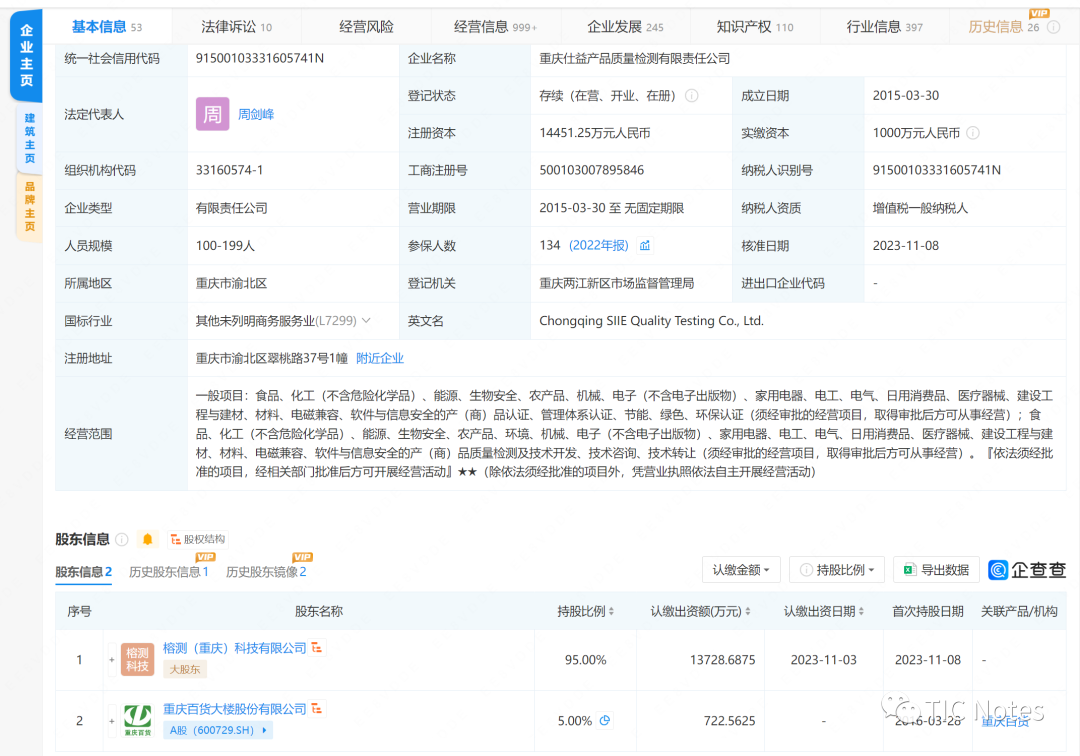Screen dimensions: 1080x756
Task: Click the 周 avatar of legal representative
Action: click(212, 114)
